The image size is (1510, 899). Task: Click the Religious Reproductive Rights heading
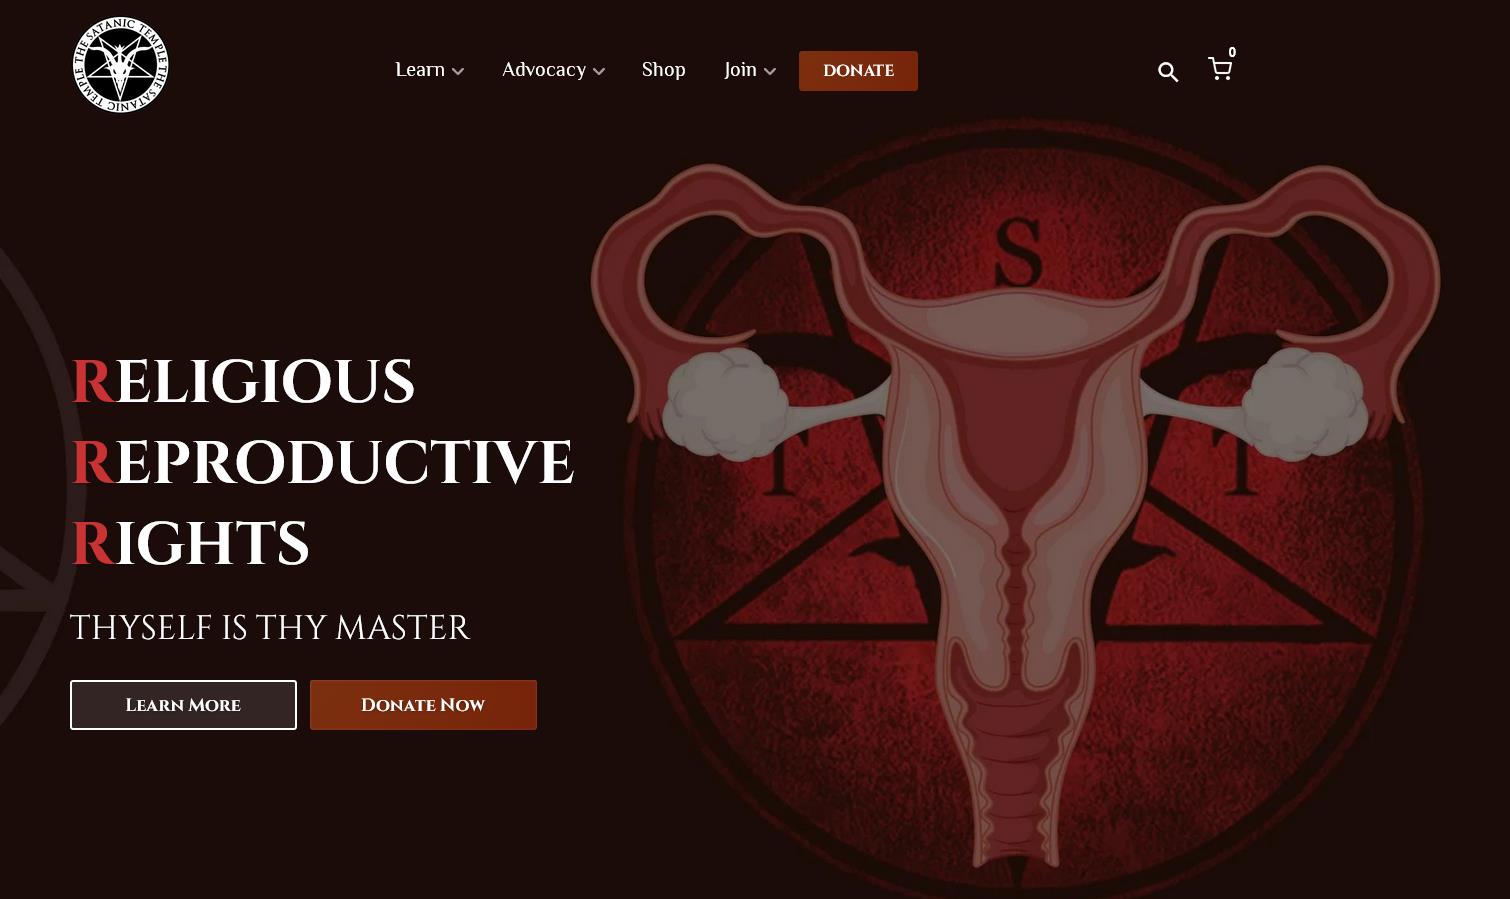[x=322, y=462]
